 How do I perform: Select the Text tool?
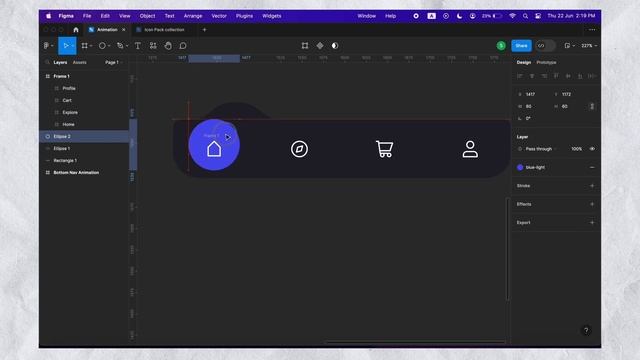(x=138, y=46)
